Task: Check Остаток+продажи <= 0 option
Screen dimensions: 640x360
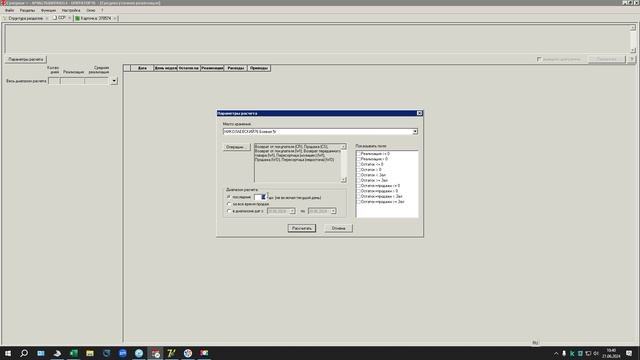Action: [358, 186]
